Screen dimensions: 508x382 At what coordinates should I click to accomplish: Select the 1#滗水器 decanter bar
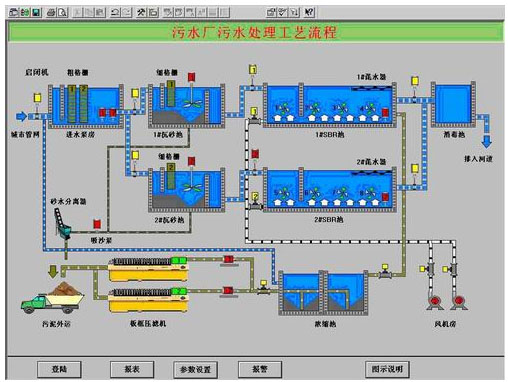371,88
